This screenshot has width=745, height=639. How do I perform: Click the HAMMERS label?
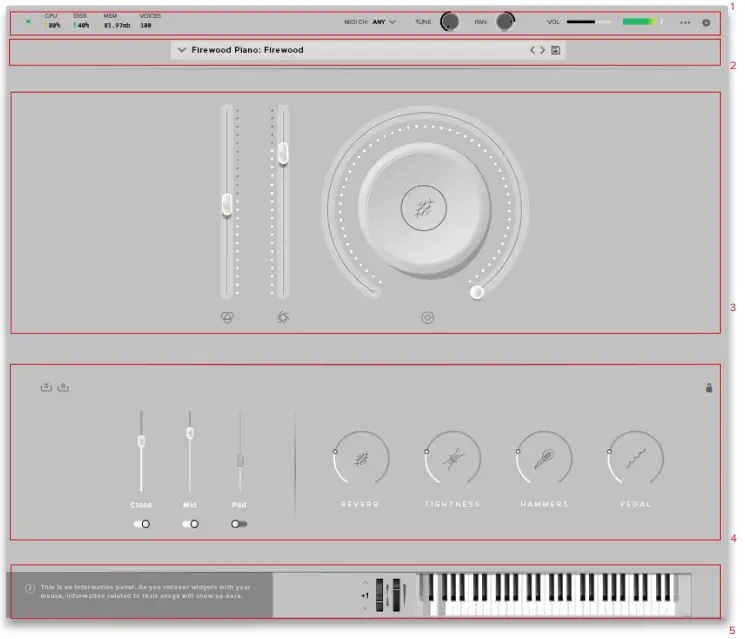(544, 504)
